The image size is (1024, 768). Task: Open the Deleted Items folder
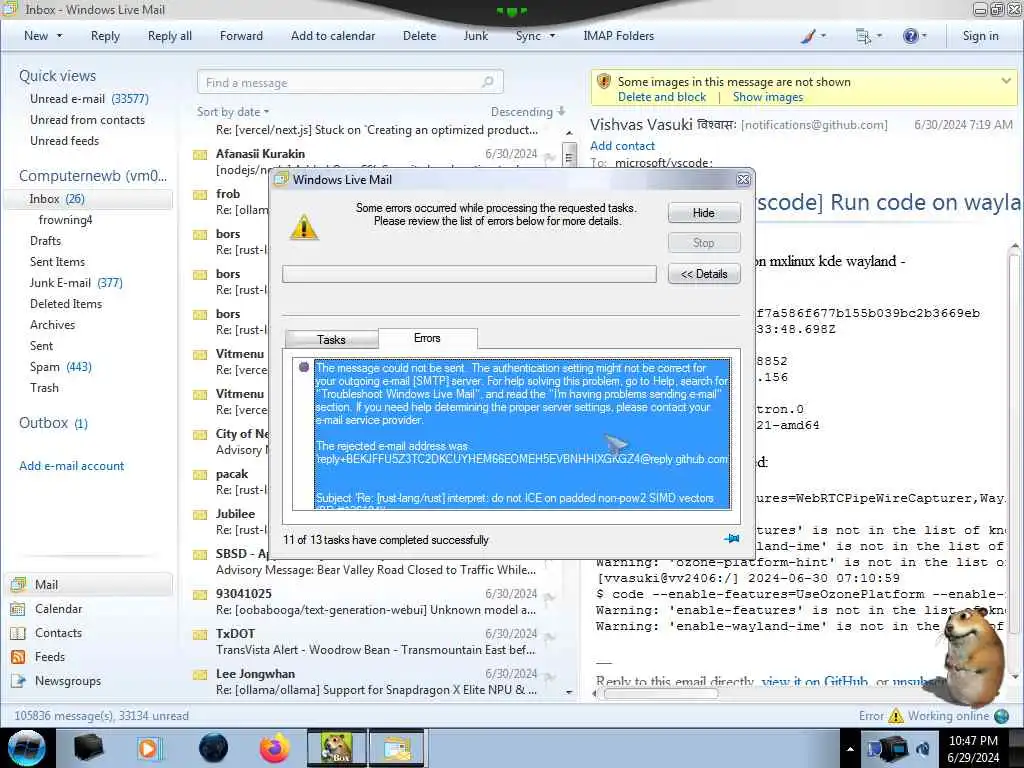click(x=66, y=304)
